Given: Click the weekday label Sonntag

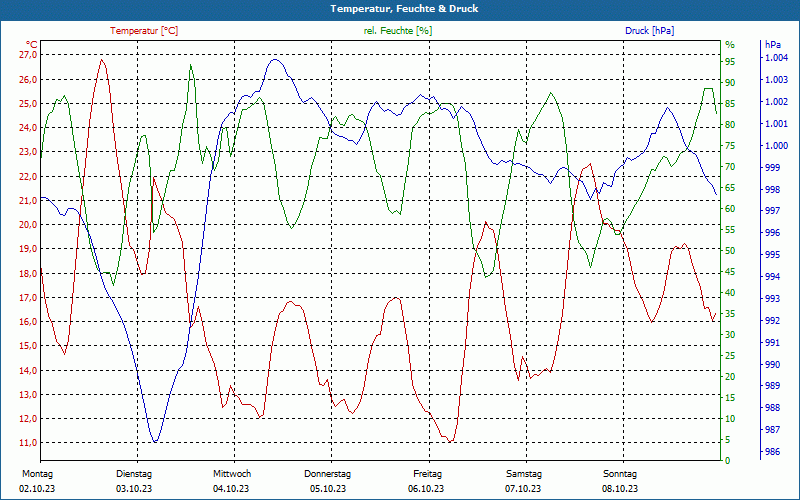Looking at the screenshot, I should pyautogui.click(x=620, y=474).
